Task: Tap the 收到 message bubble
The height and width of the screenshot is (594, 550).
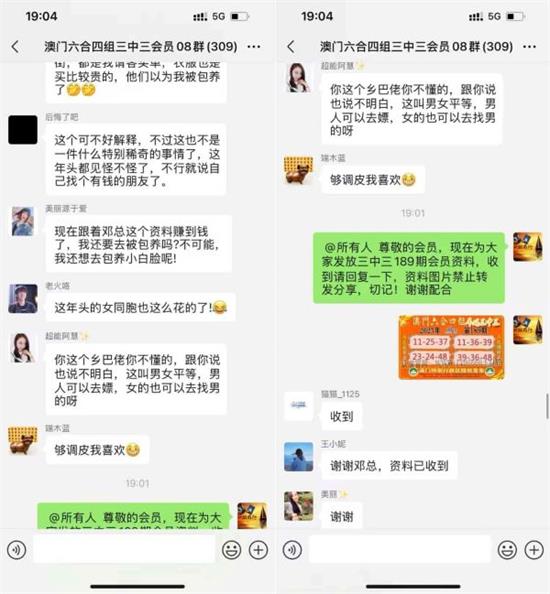Action: (342, 416)
